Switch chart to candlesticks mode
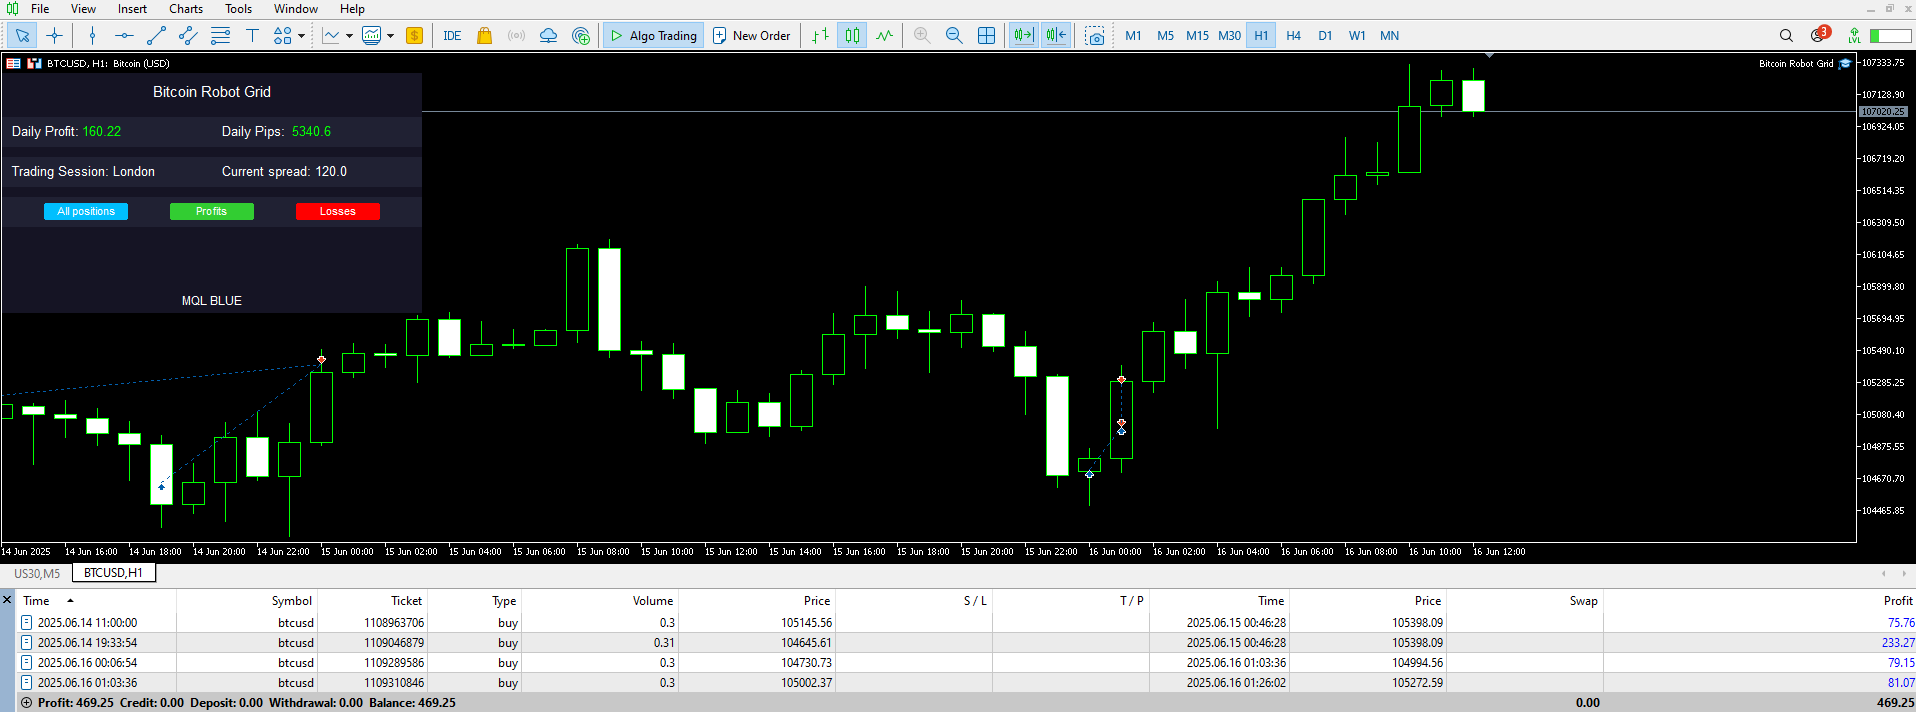 click(x=852, y=36)
